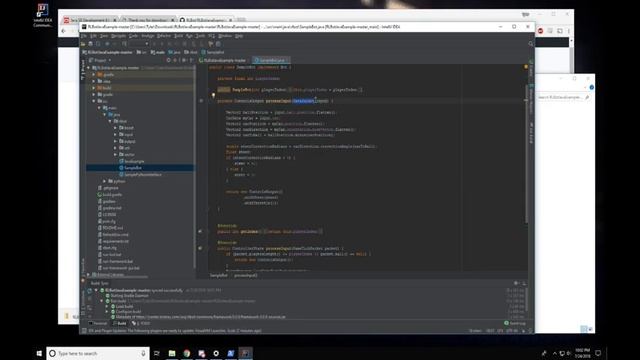
Task: Open File Explorer from the taskbar
Action: [x=172, y=353]
